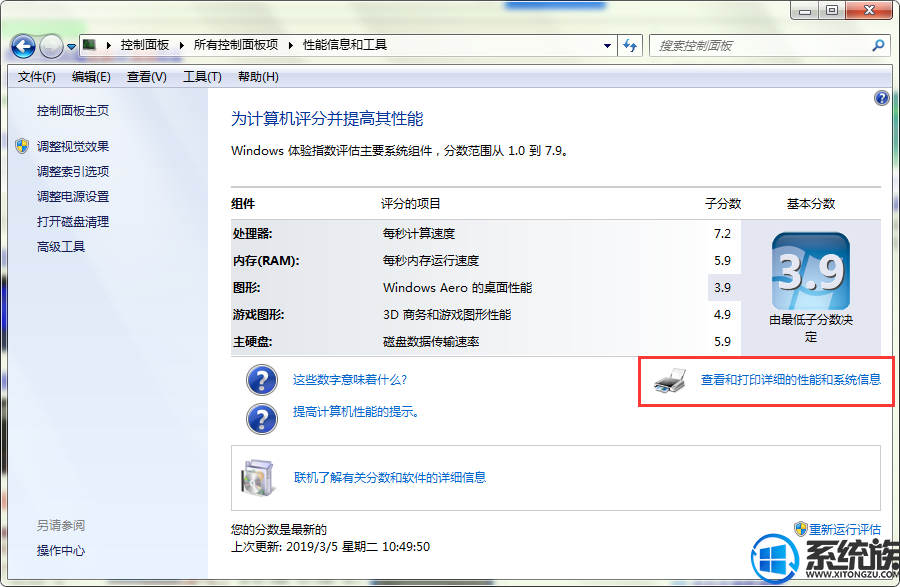Click the 3D 商务和游戏图形性能 description
The height and width of the screenshot is (587, 900).
click(x=447, y=315)
